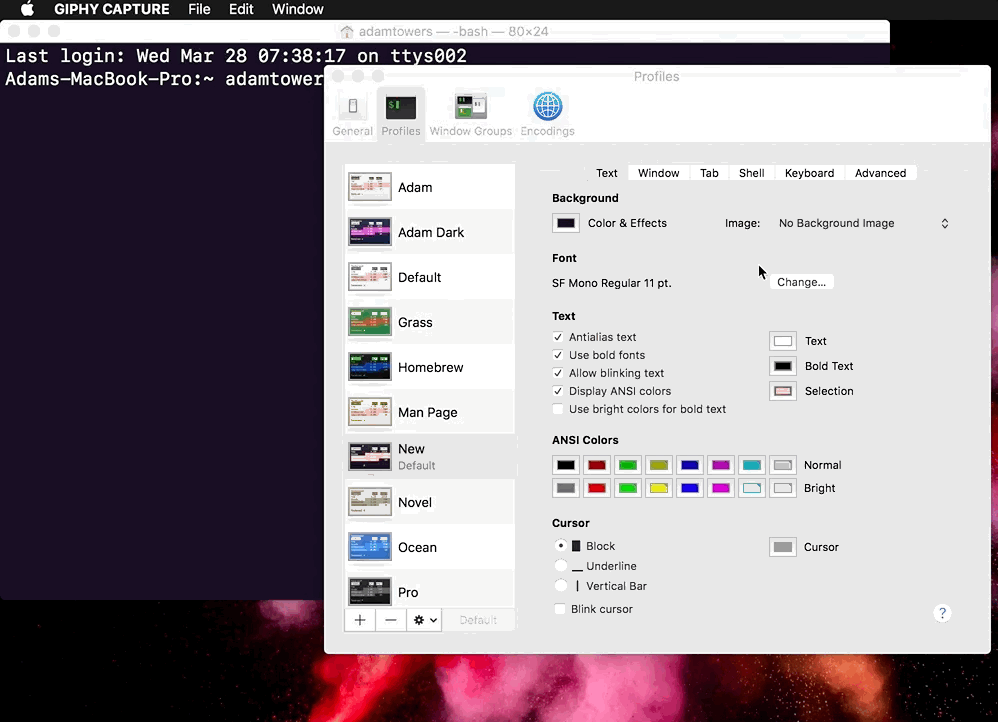Open the Selection color well
998x722 pixels.
pyautogui.click(x=783, y=391)
